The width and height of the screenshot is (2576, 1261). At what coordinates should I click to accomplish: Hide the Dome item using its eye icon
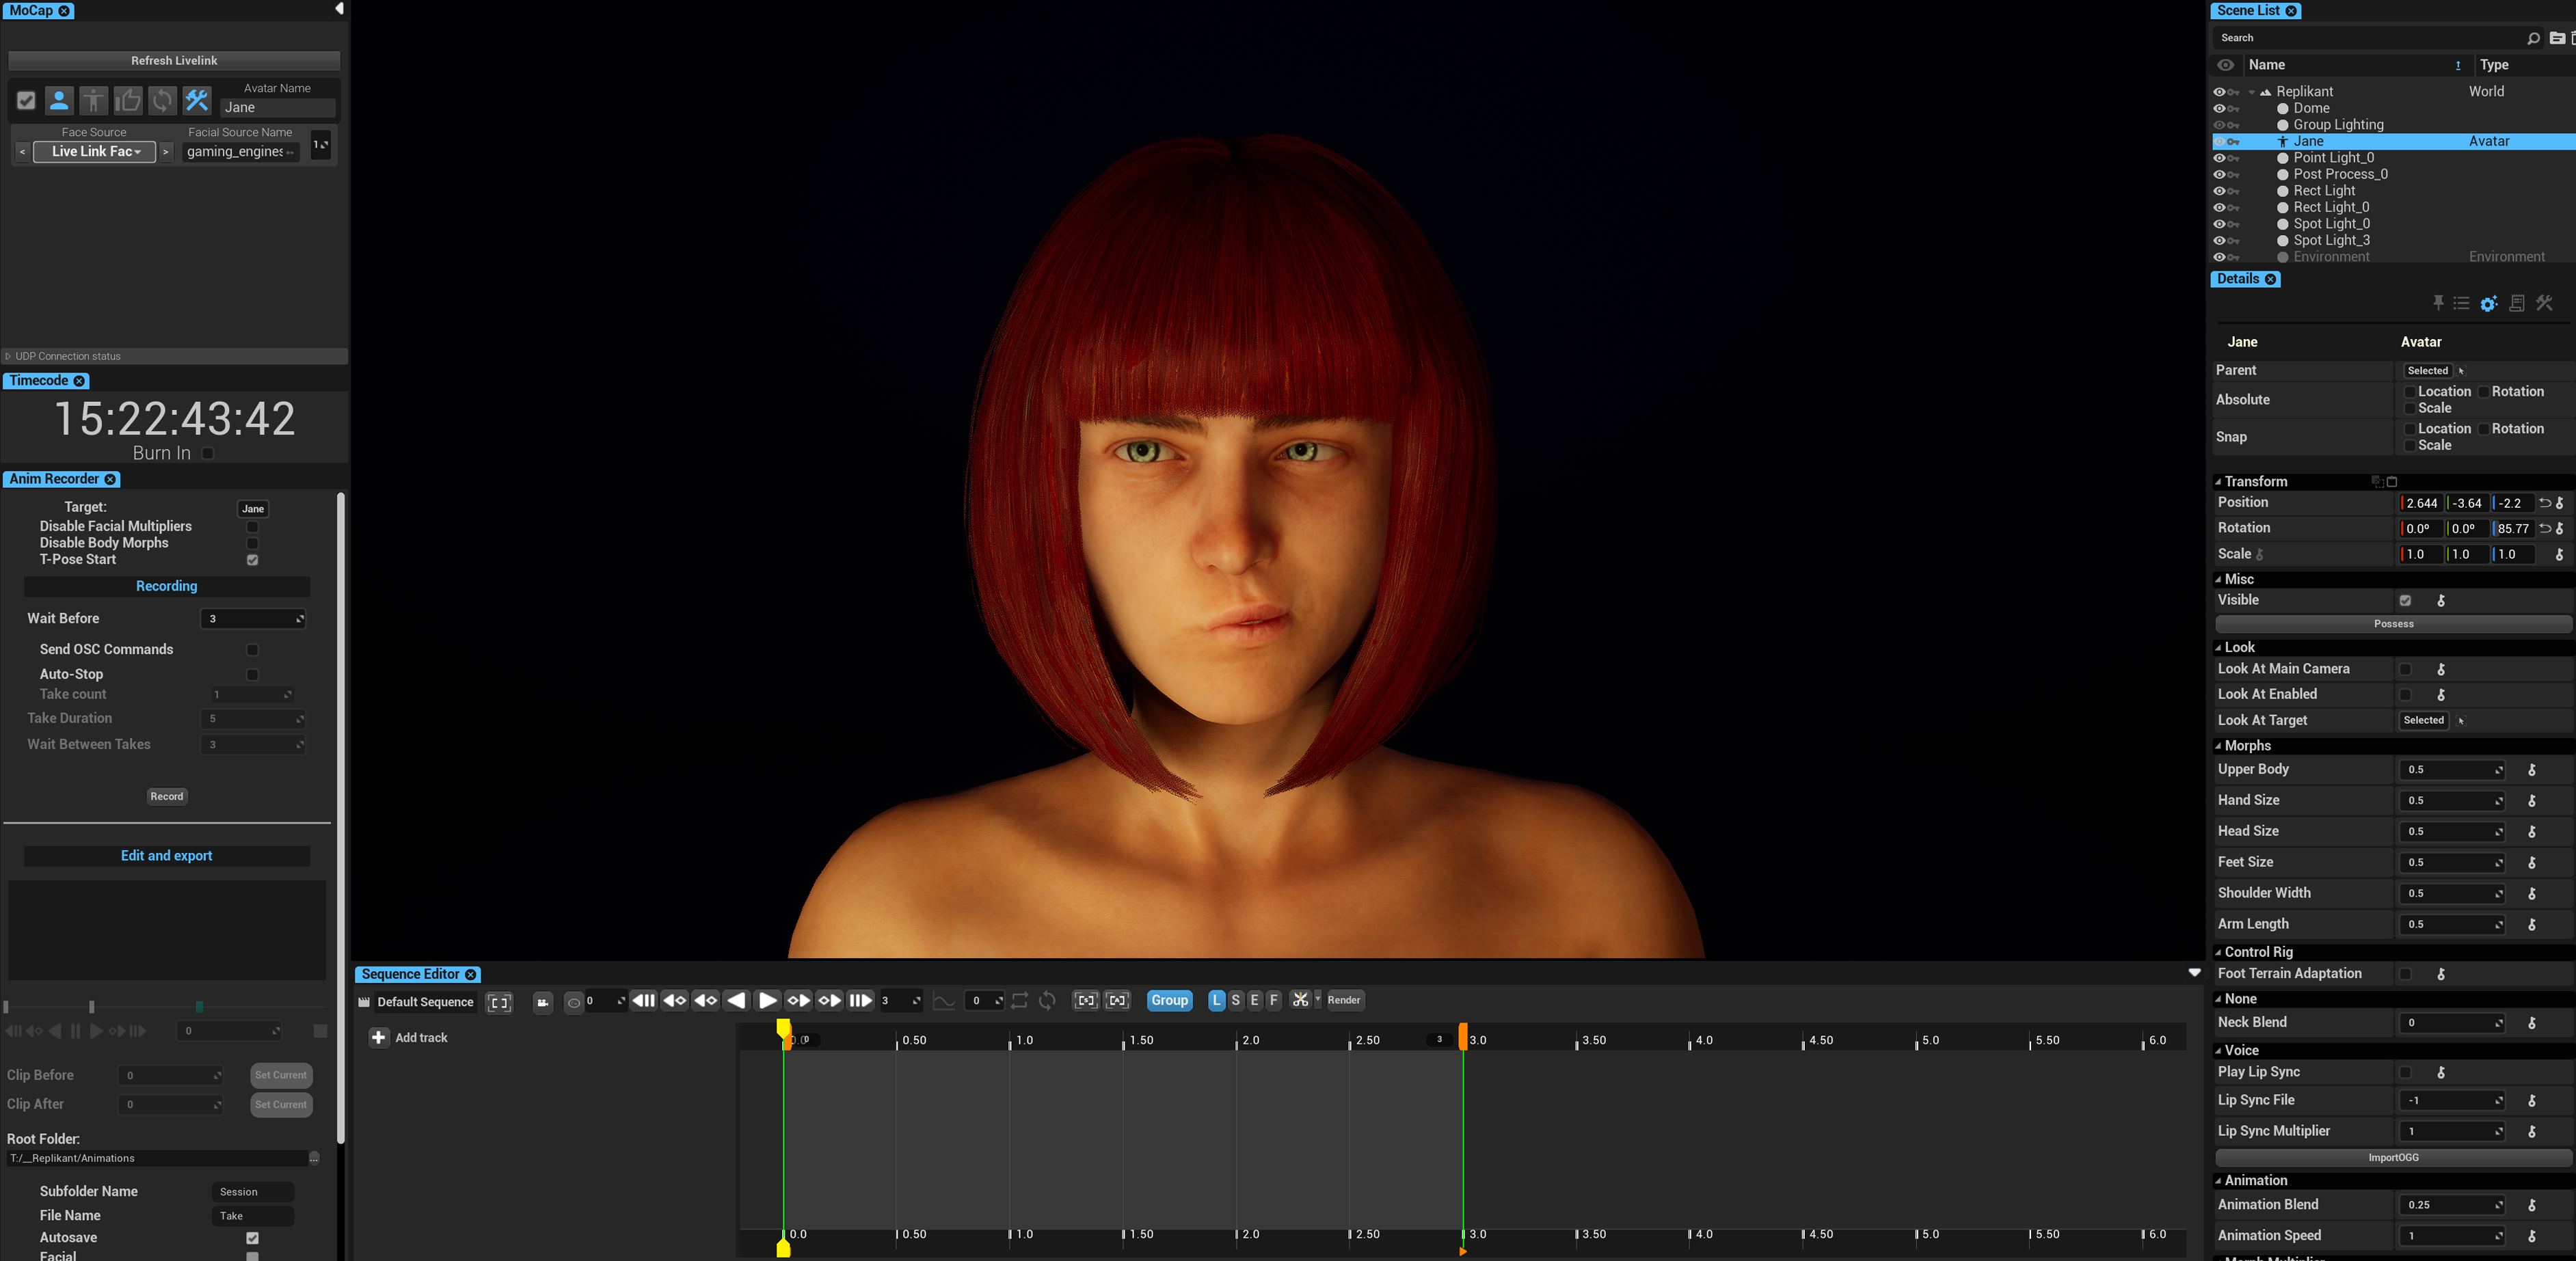tap(2219, 108)
